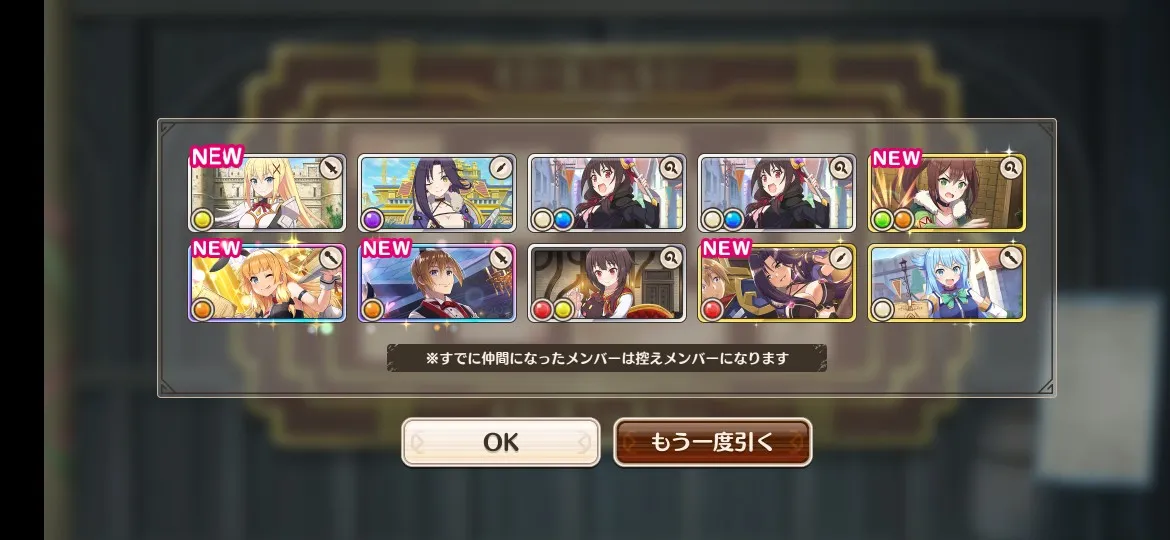Tap the mace icon on the bunny girl card
Viewport: 1170px width, 540px height.
click(x=331, y=258)
